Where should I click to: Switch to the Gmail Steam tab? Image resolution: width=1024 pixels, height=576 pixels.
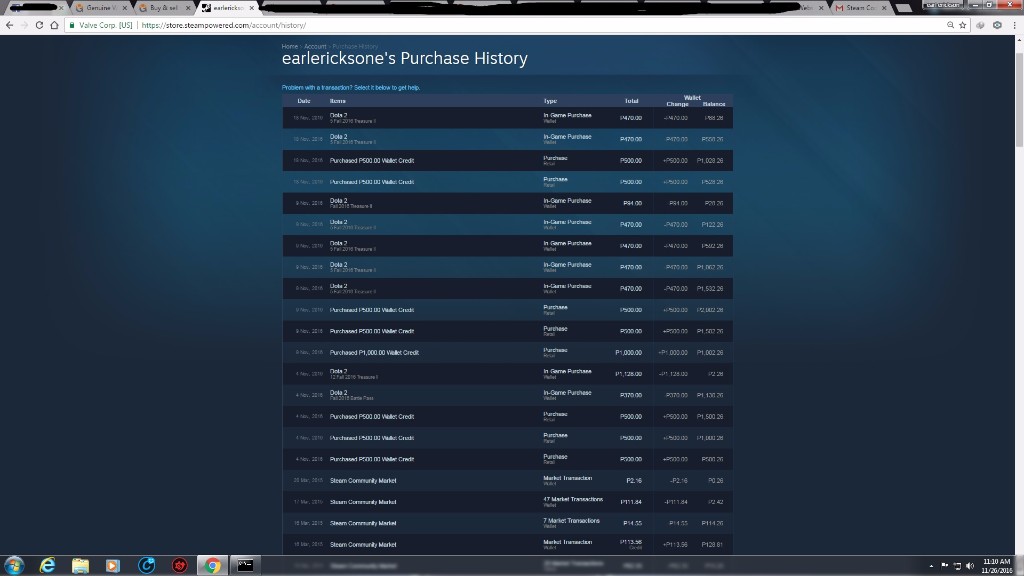click(x=858, y=8)
